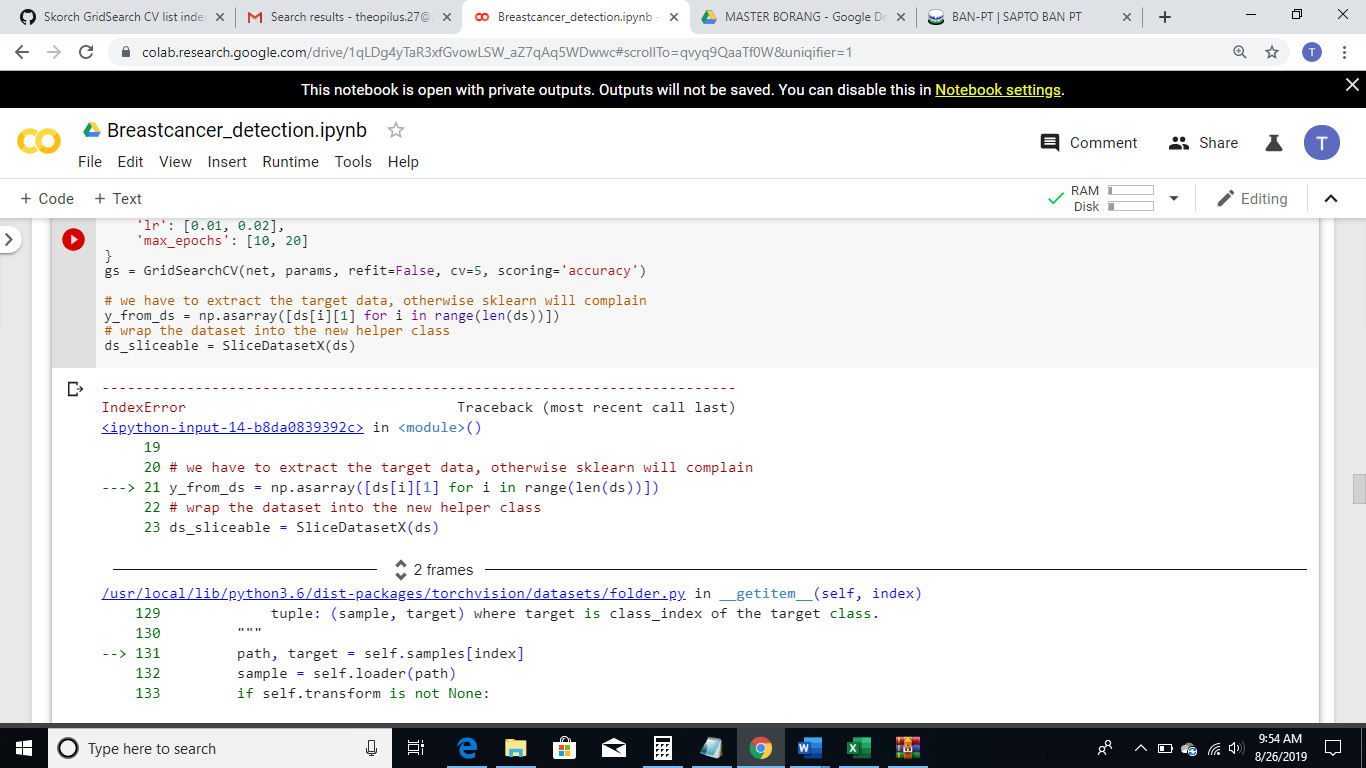Go forward in browser
This screenshot has height=768, width=1366.
54,52
